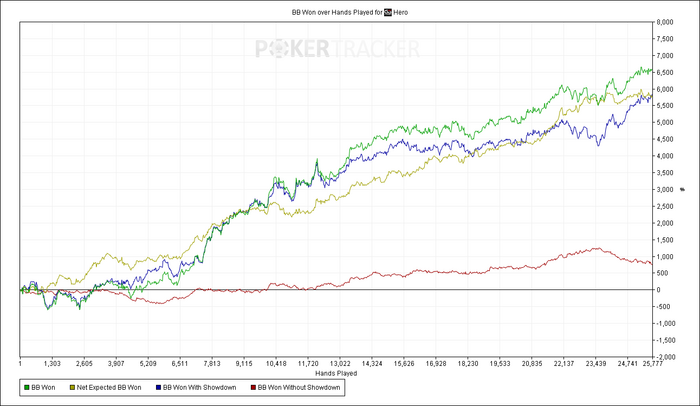700x406 pixels.
Task: Click x-axis tick label 5,209
Action: (x=148, y=364)
